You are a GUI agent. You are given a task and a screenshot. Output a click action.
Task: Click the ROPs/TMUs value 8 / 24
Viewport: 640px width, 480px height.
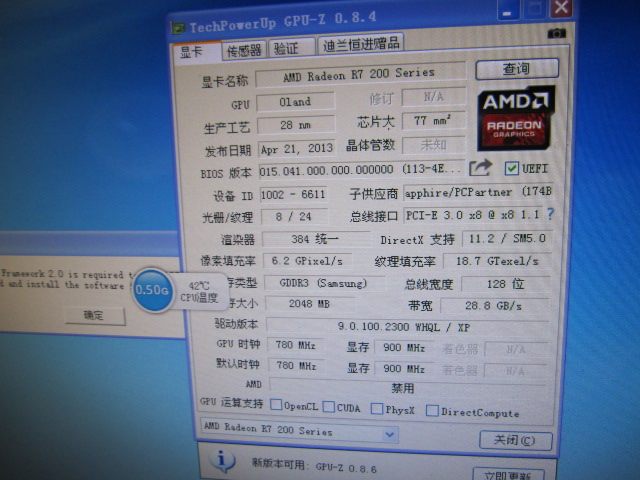(x=294, y=216)
